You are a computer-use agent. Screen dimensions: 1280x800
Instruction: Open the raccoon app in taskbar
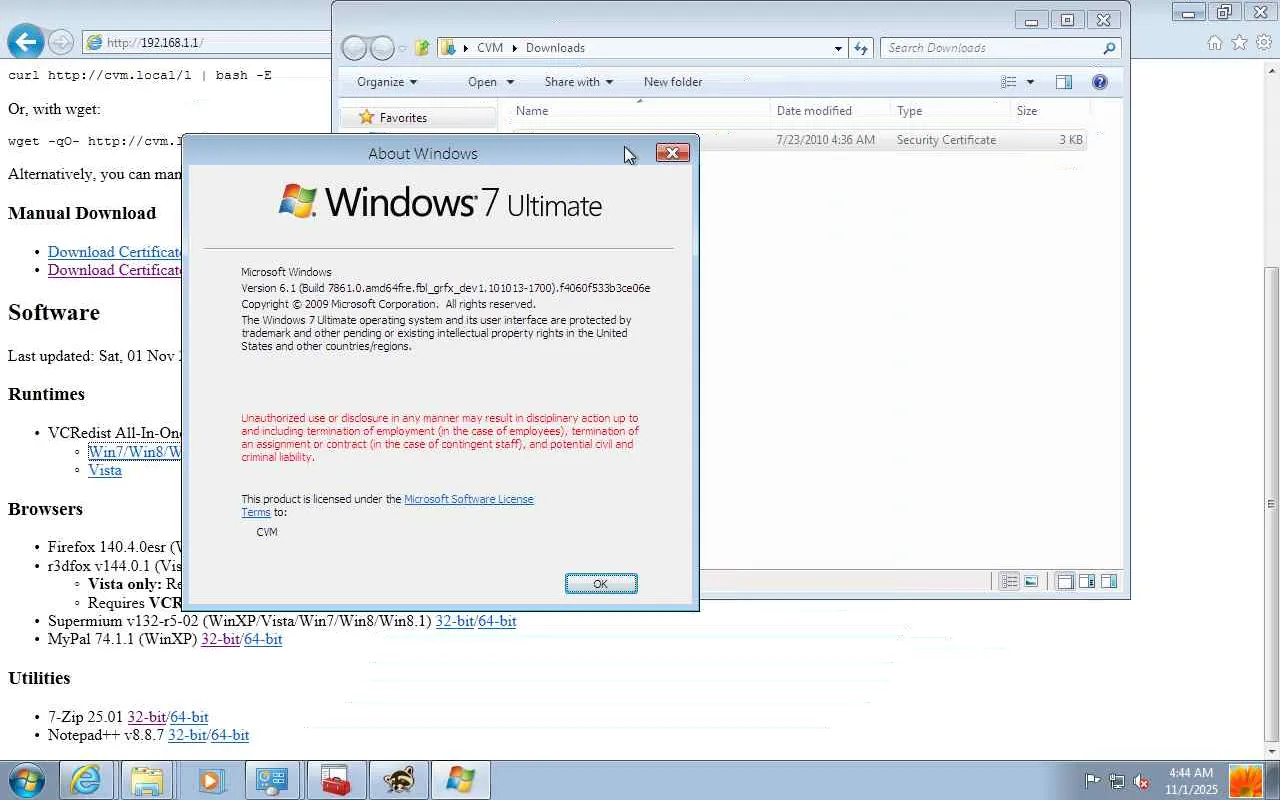coord(399,780)
